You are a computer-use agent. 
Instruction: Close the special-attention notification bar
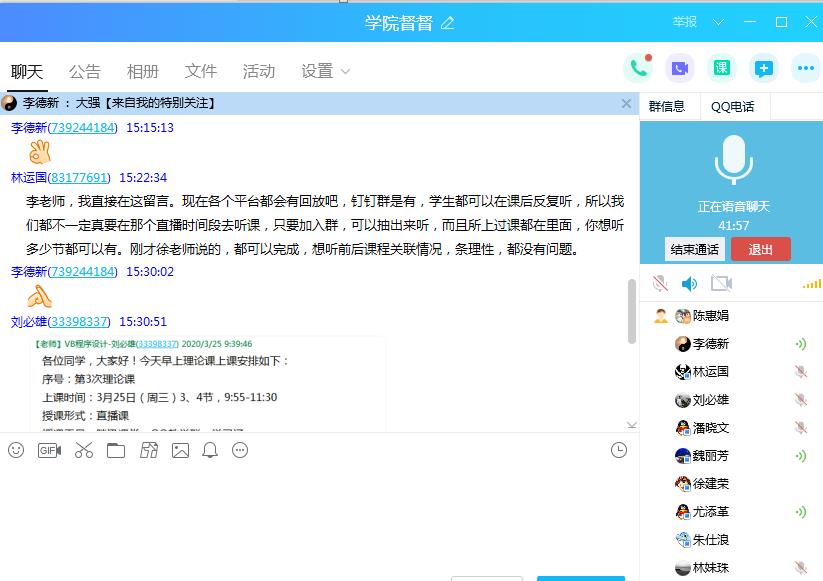coord(626,103)
